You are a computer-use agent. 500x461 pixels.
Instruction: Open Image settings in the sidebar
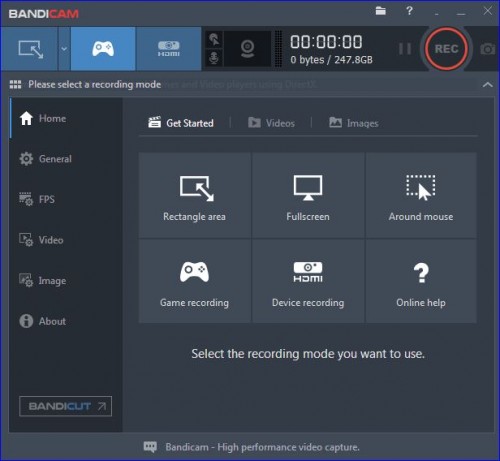tap(66, 281)
